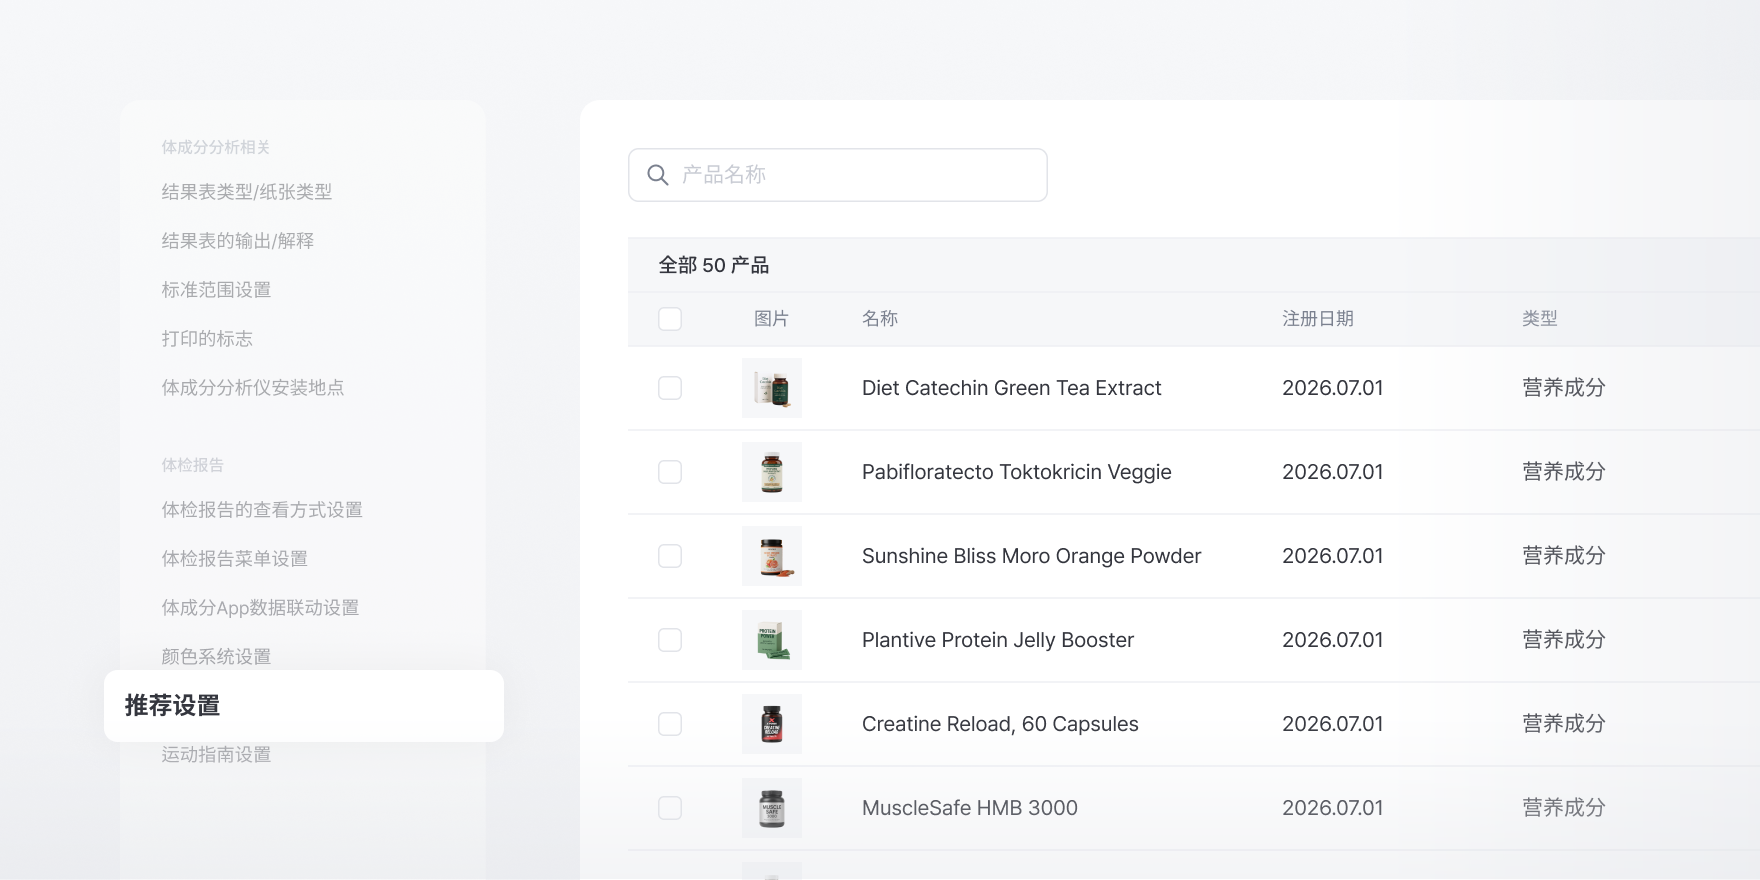Select the MuscleSafe HMB 3000 checkbox

pyautogui.click(x=670, y=808)
